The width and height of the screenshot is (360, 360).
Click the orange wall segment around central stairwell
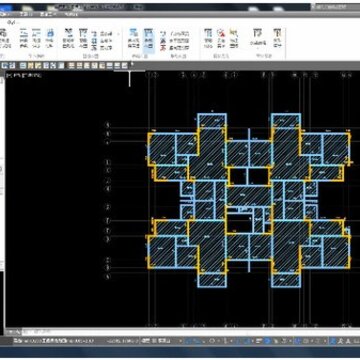[x=249, y=185]
